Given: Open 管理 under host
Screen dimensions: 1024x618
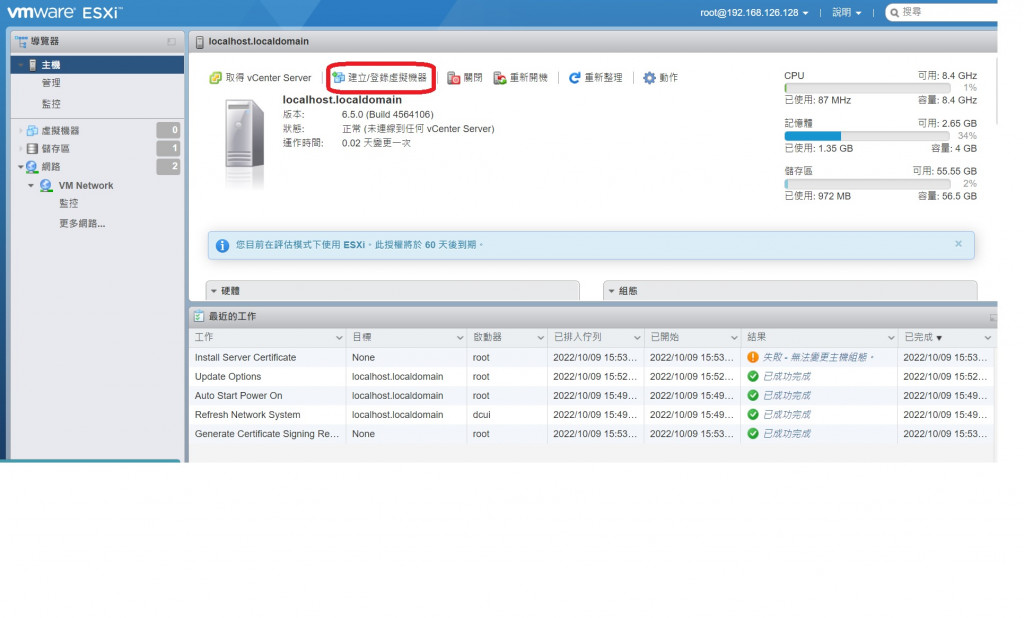Looking at the screenshot, I should click(51, 83).
